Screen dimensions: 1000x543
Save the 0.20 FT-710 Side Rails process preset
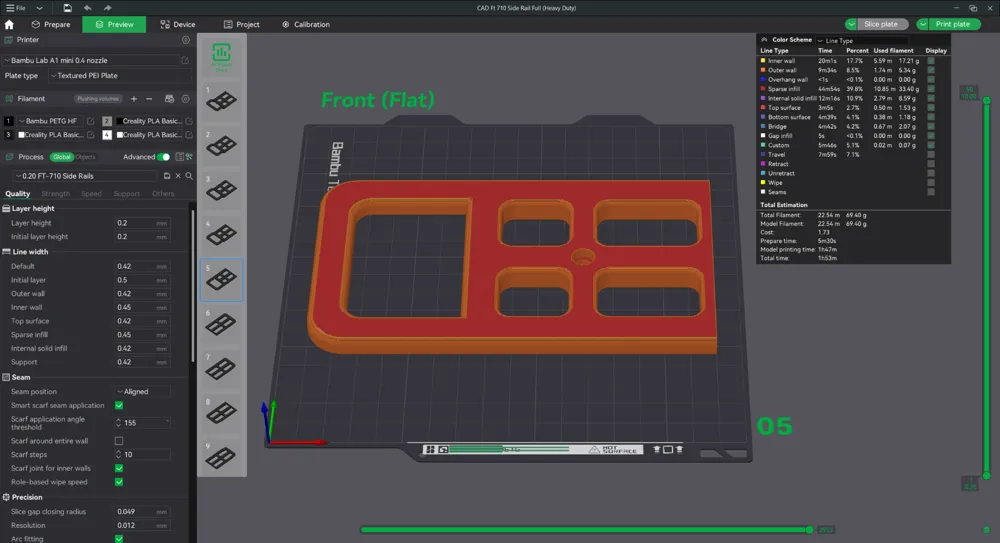[167, 175]
